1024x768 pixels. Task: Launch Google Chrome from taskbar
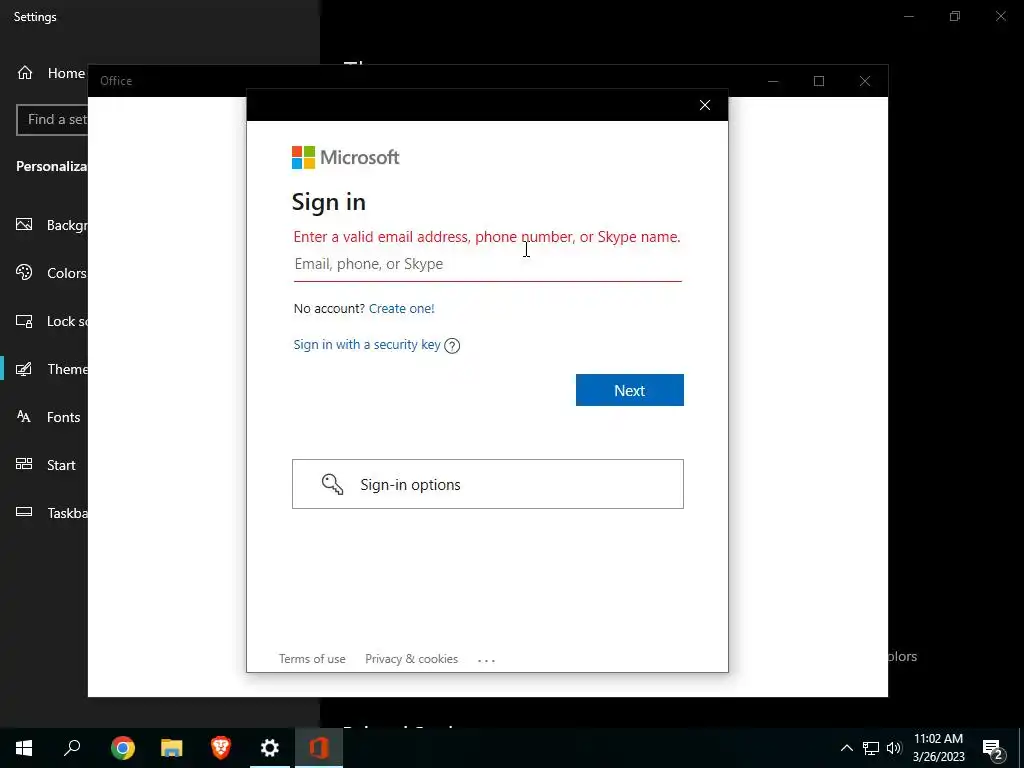click(x=123, y=748)
